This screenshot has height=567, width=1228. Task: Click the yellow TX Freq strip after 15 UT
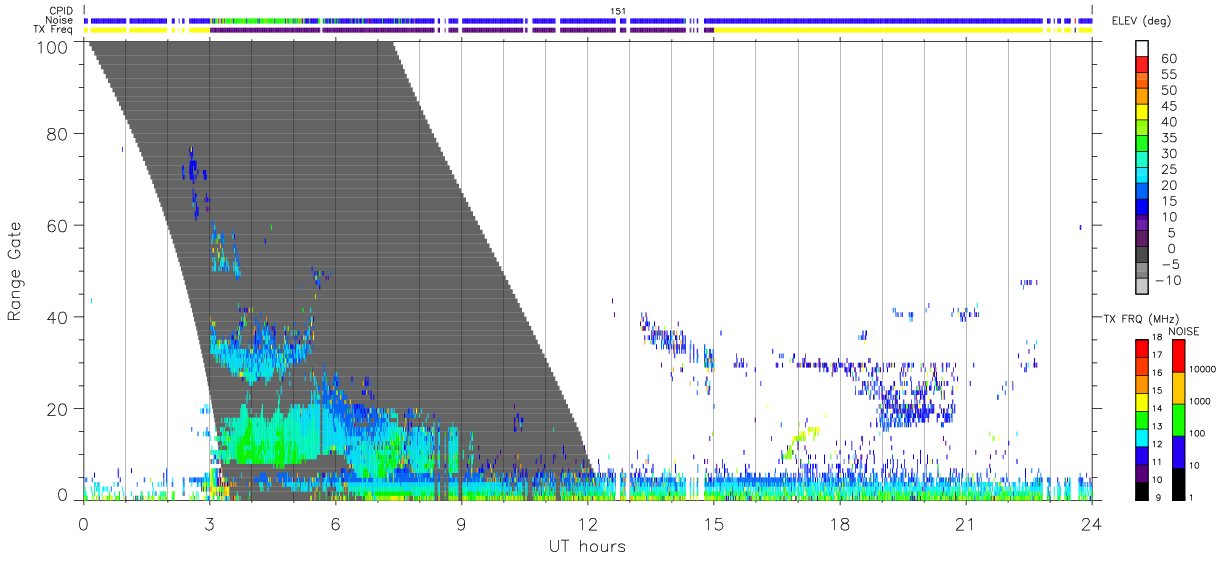pos(878,30)
